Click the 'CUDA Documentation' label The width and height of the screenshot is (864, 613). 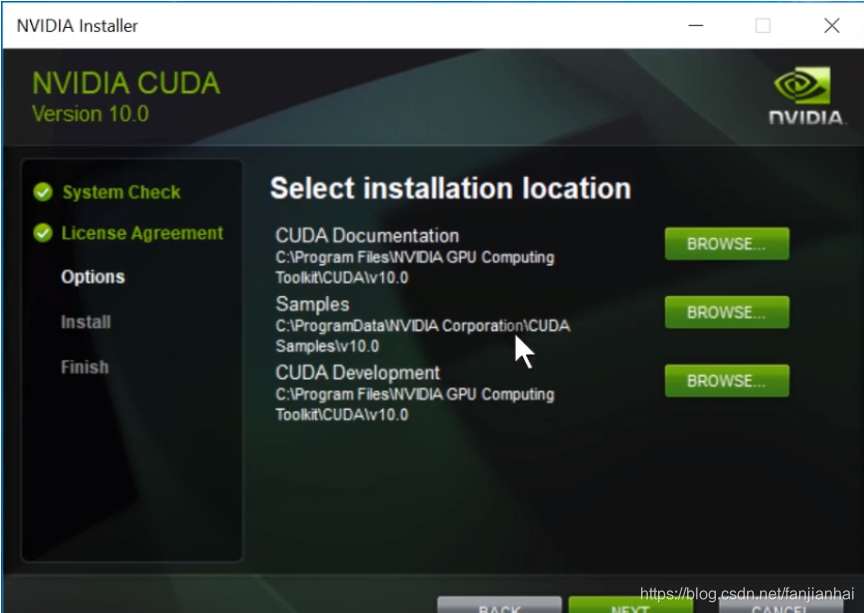[x=367, y=235]
